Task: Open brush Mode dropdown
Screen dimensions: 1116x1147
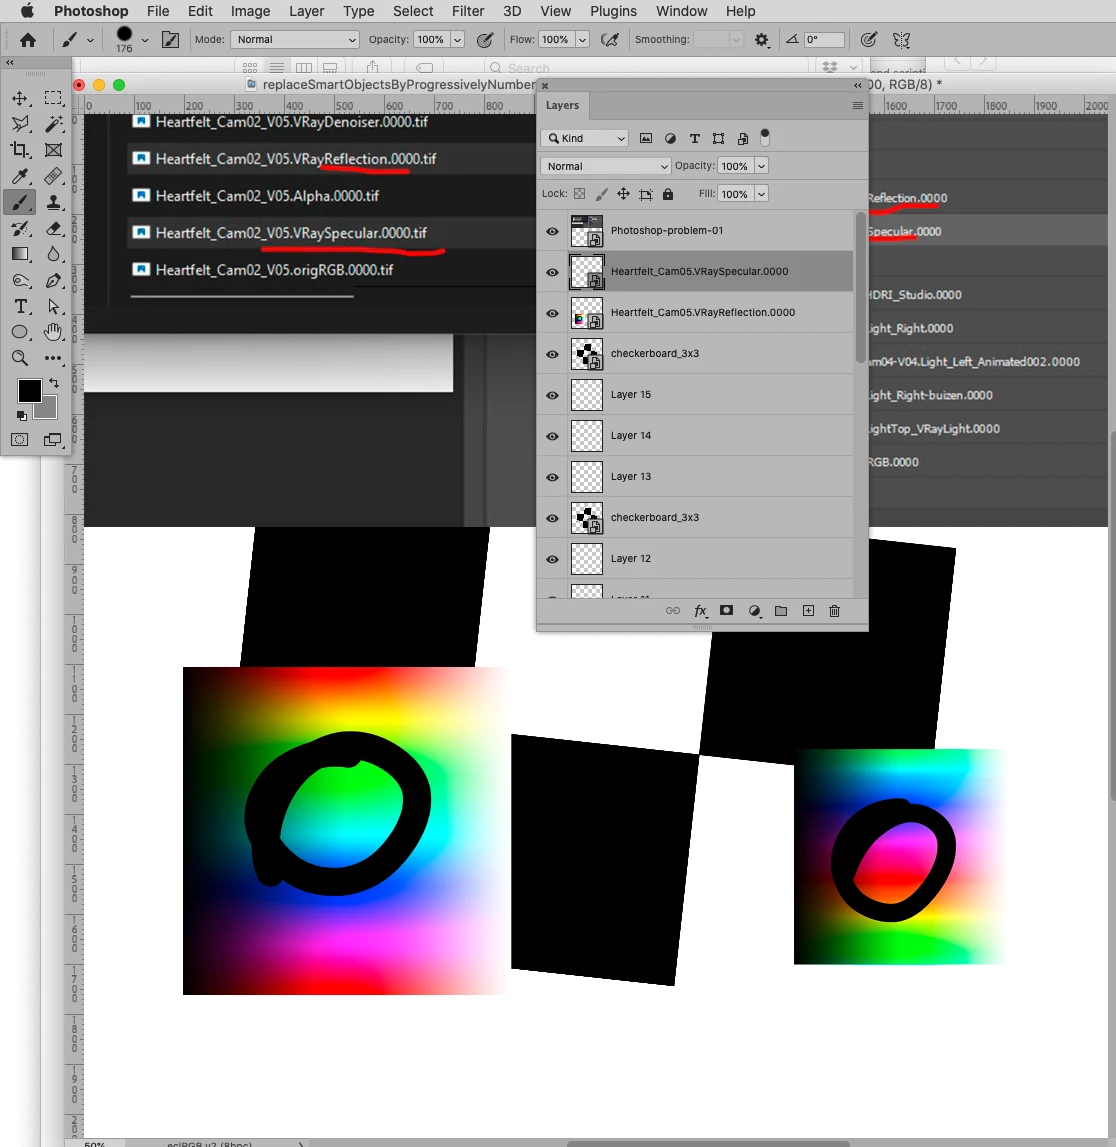Action: (295, 40)
